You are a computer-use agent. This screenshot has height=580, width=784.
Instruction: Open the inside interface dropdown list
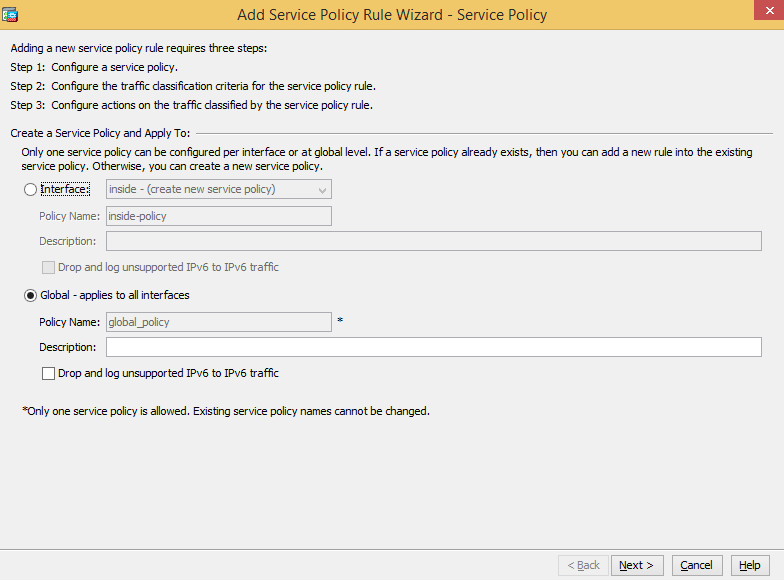(219, 189)
